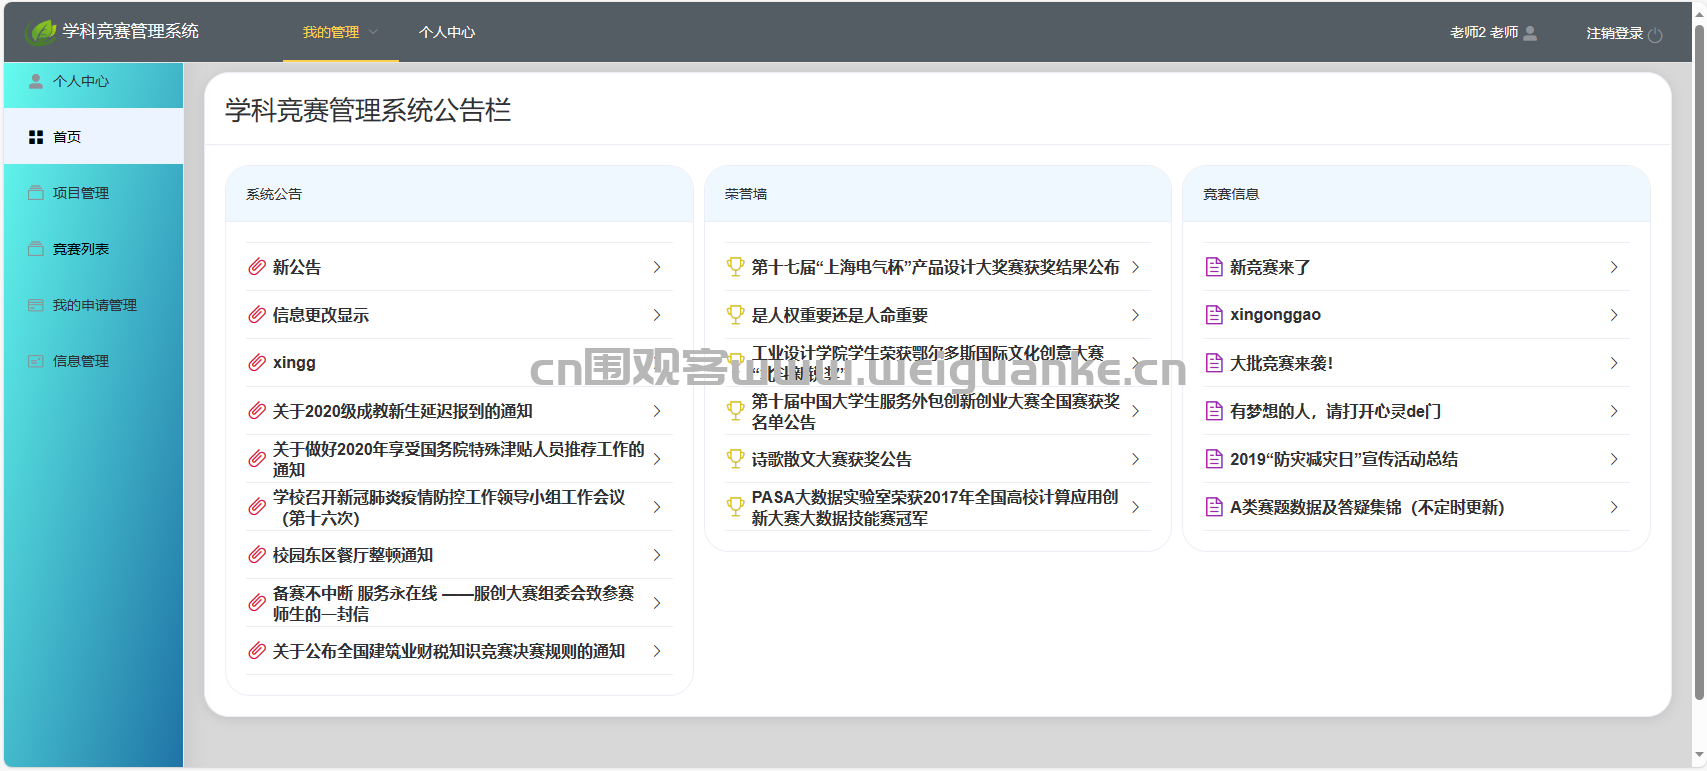Open 竞赛列表 in the sidebar
The image size is (1707, 771).
(94, 249)
